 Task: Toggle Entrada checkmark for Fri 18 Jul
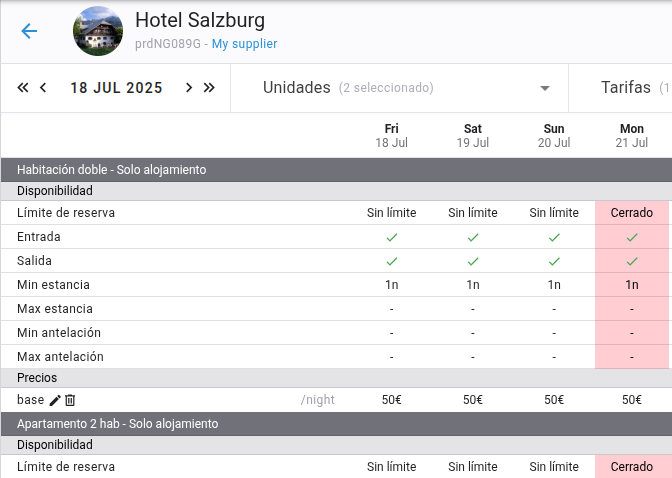[x=392, y=237]
